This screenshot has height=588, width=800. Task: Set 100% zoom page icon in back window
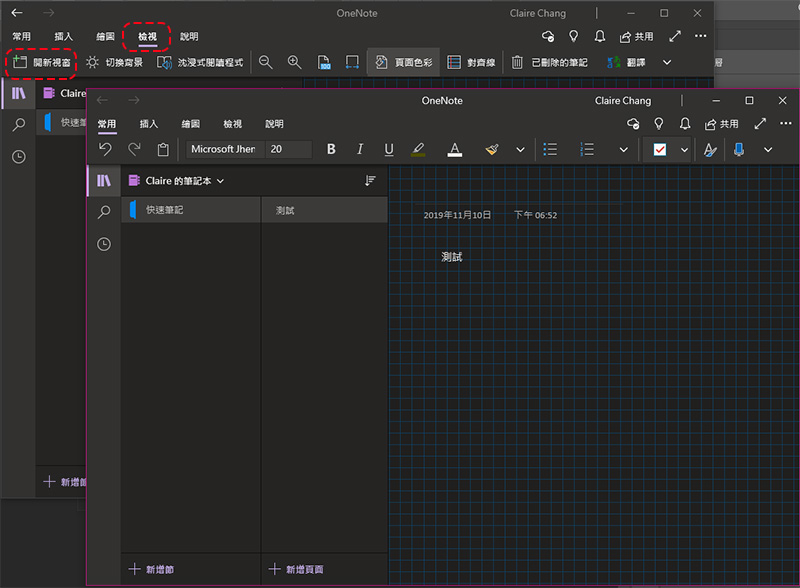(x=323, y=62)
